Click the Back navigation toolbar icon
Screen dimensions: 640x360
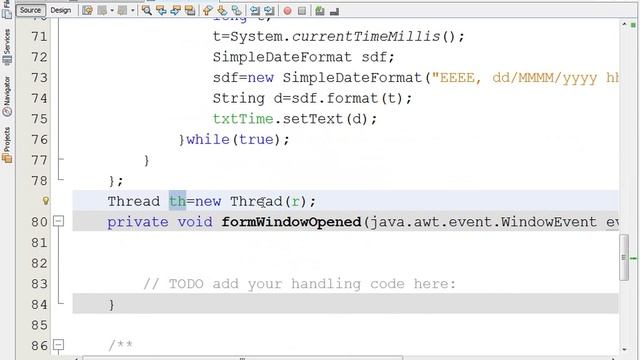(x=102, y=11)
